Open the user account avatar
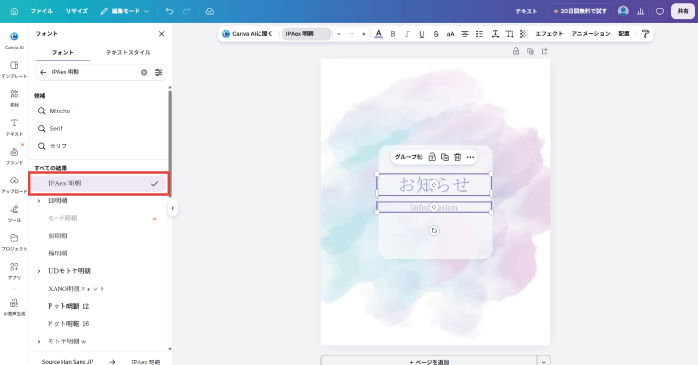Image resolution: width=698 pixels, height=365 pixels. point(623,11)
